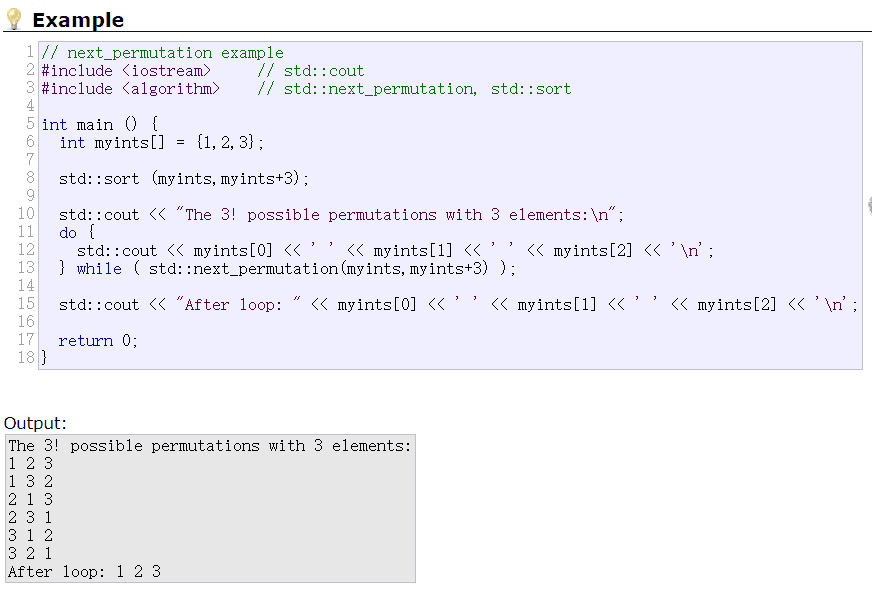Screen dimensions: 872x590
Task: Click the next_permutation example comment line
Action: click(x=162, y=53)
